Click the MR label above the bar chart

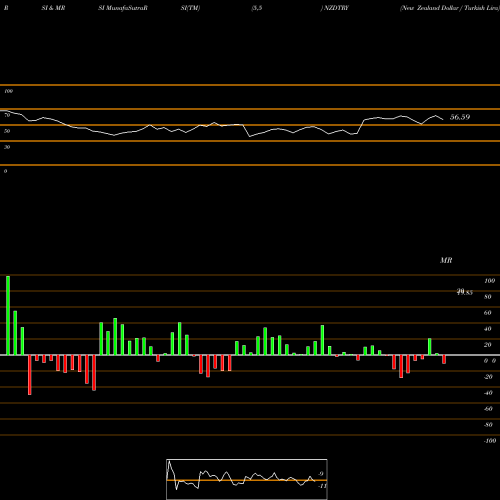click(x=446, y=260)
